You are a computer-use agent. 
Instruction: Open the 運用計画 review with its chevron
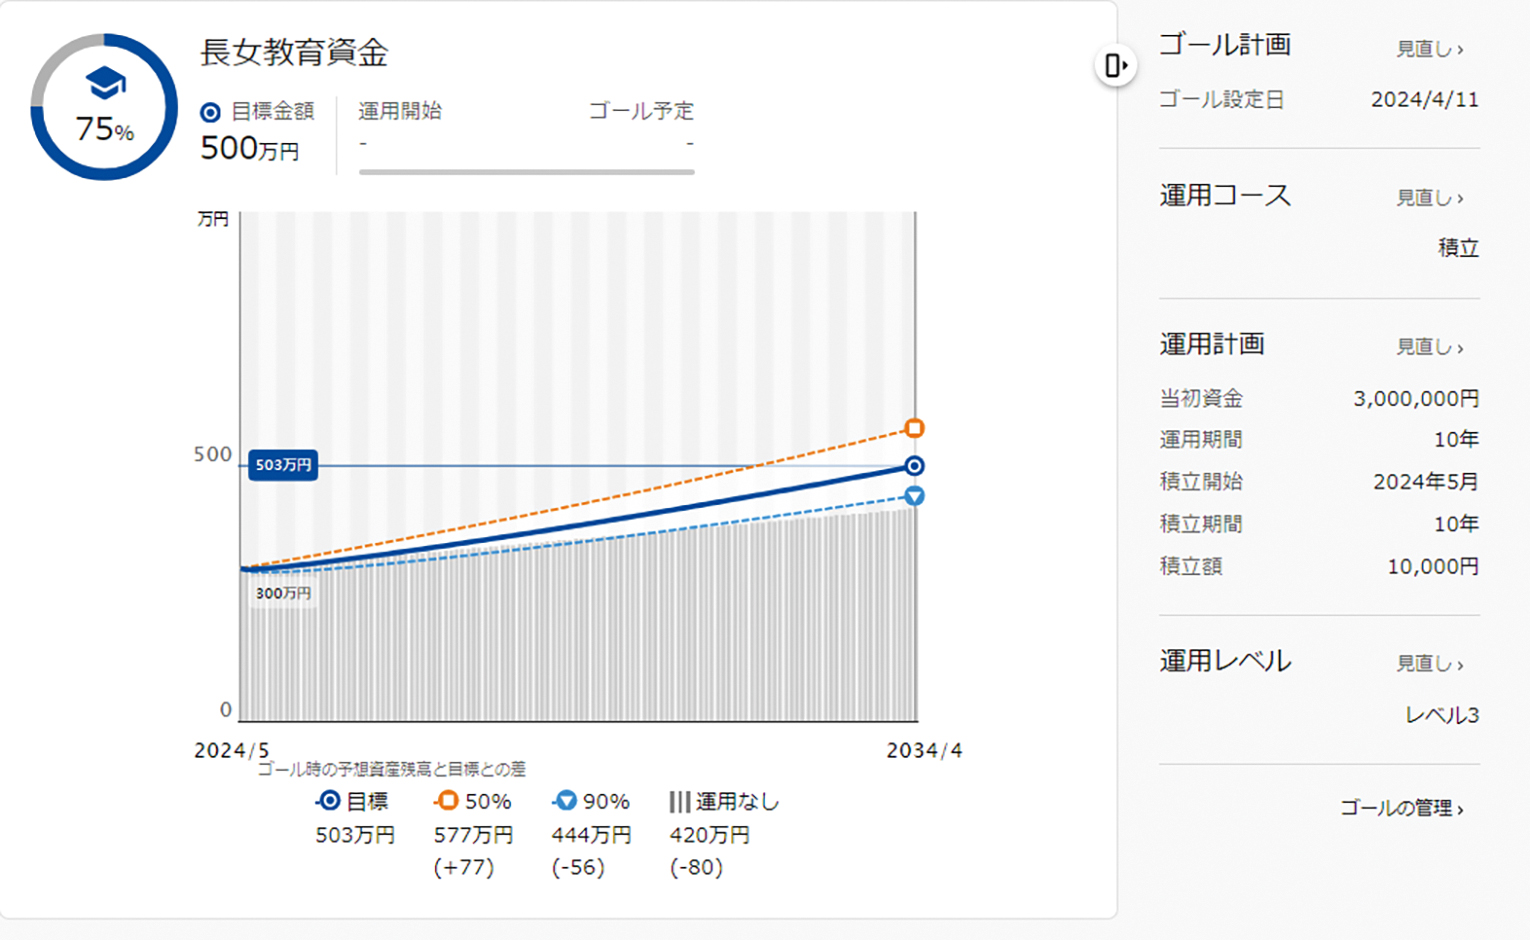point(1425,345)
